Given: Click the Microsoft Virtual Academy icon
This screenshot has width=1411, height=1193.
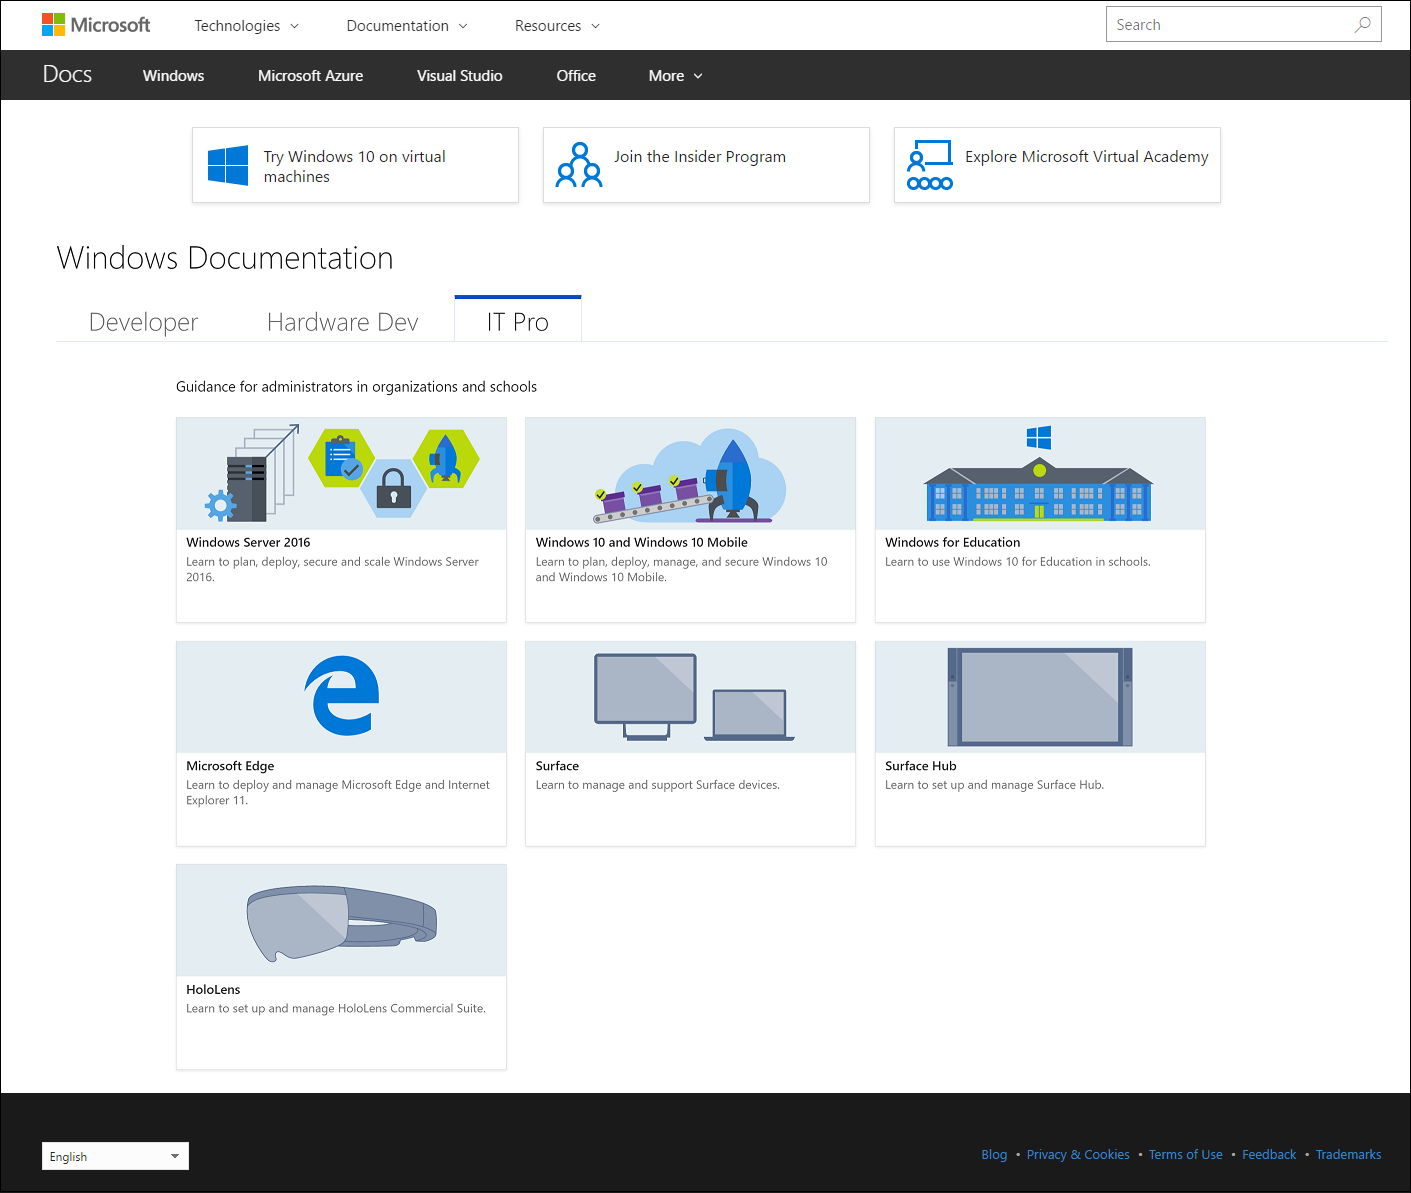Looking at the screenshot, I should [x=929, y=163].
